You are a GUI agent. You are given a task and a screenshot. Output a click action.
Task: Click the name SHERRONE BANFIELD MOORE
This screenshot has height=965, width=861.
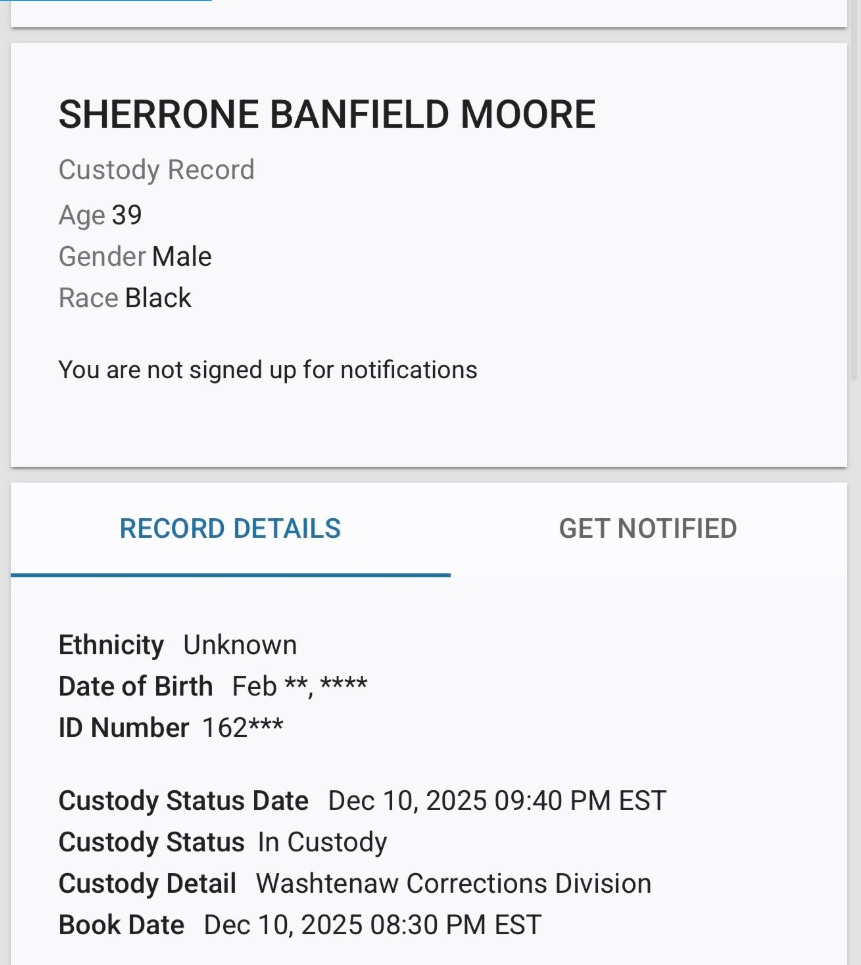(326, 114)
